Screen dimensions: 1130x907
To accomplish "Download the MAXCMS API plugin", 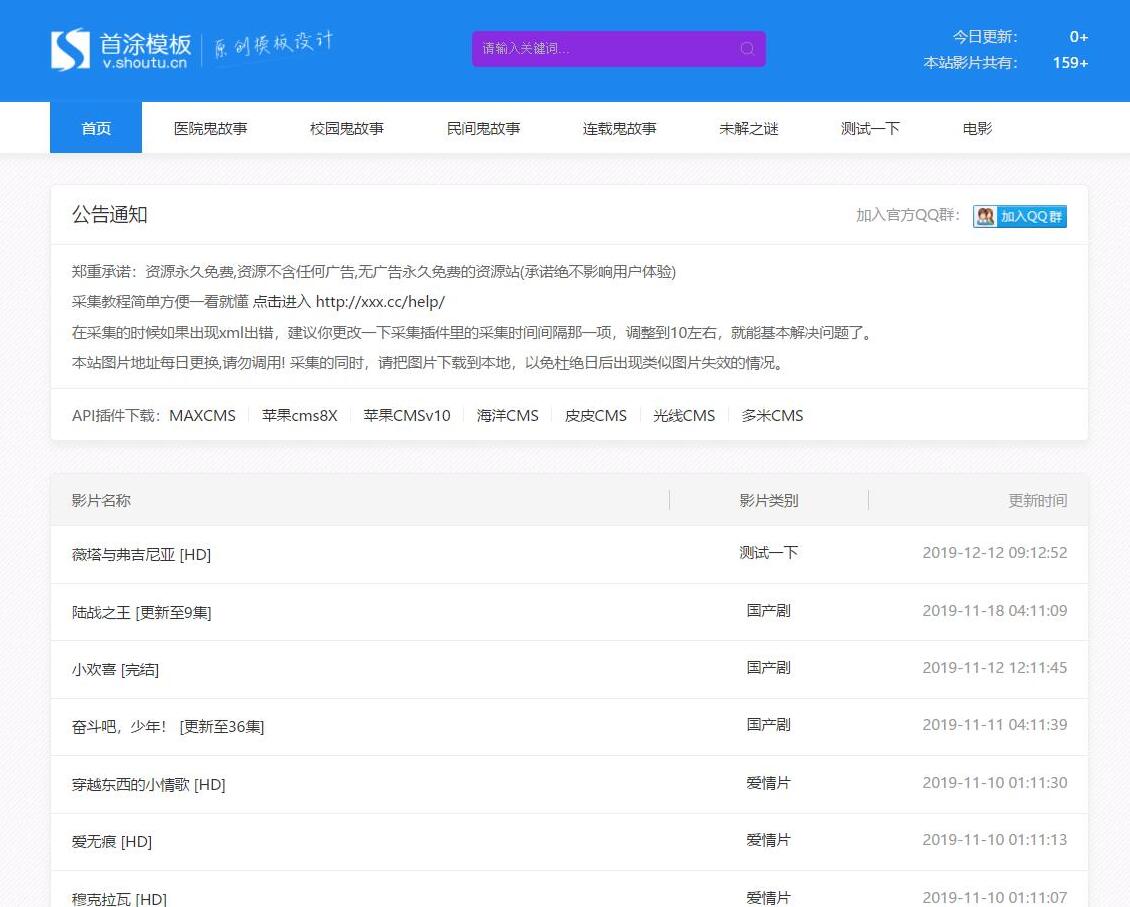I will coord(203,416).
